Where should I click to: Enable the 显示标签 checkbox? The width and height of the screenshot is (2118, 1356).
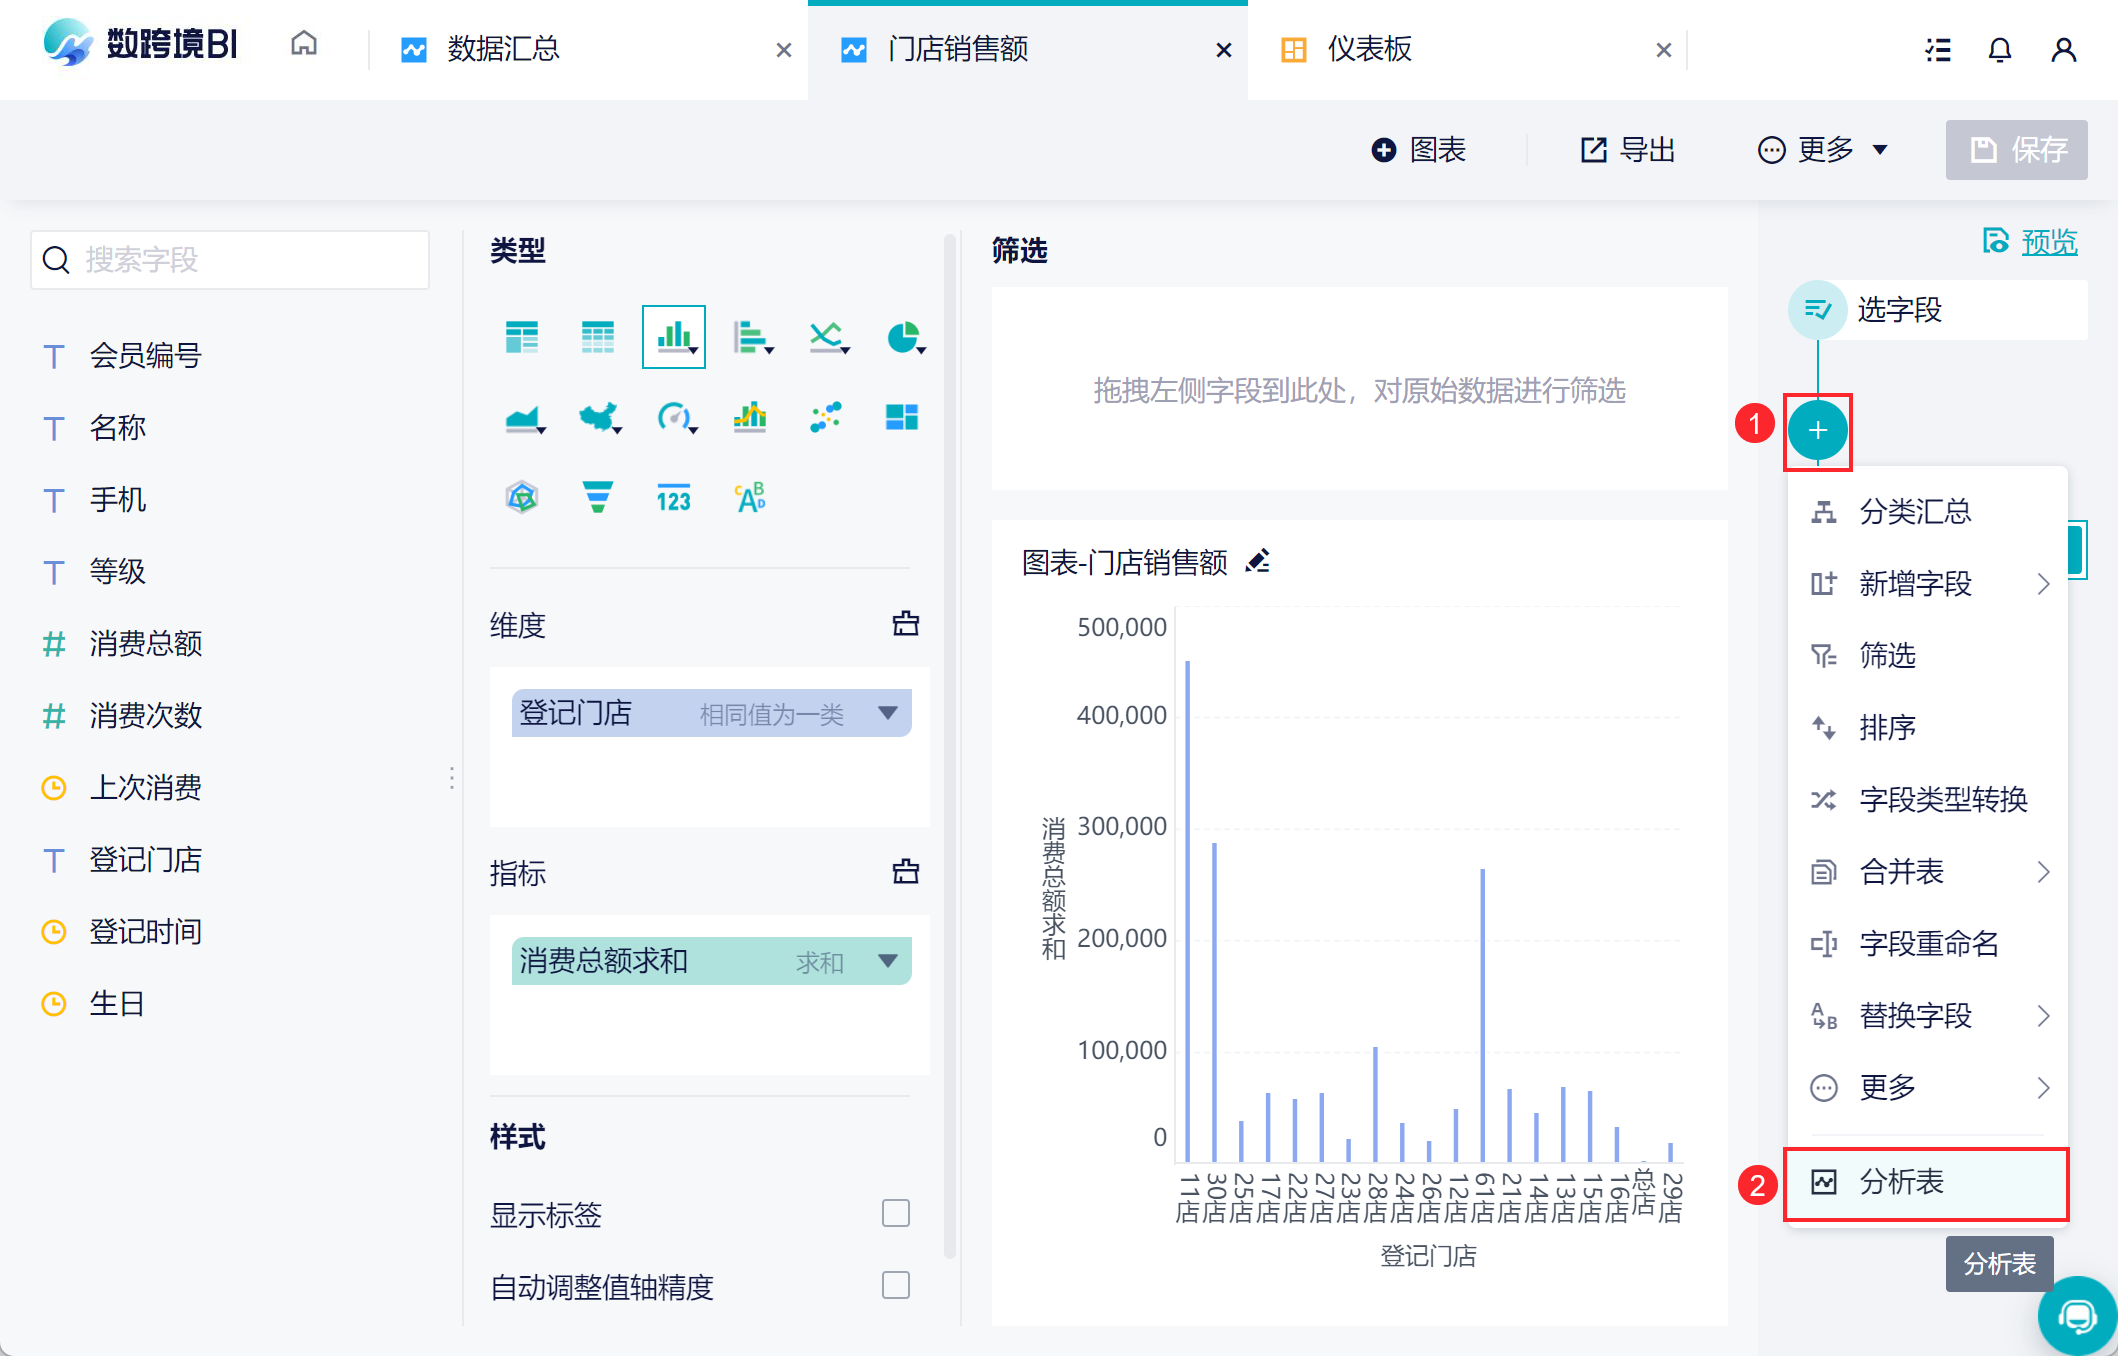(x=895, y=1213)
